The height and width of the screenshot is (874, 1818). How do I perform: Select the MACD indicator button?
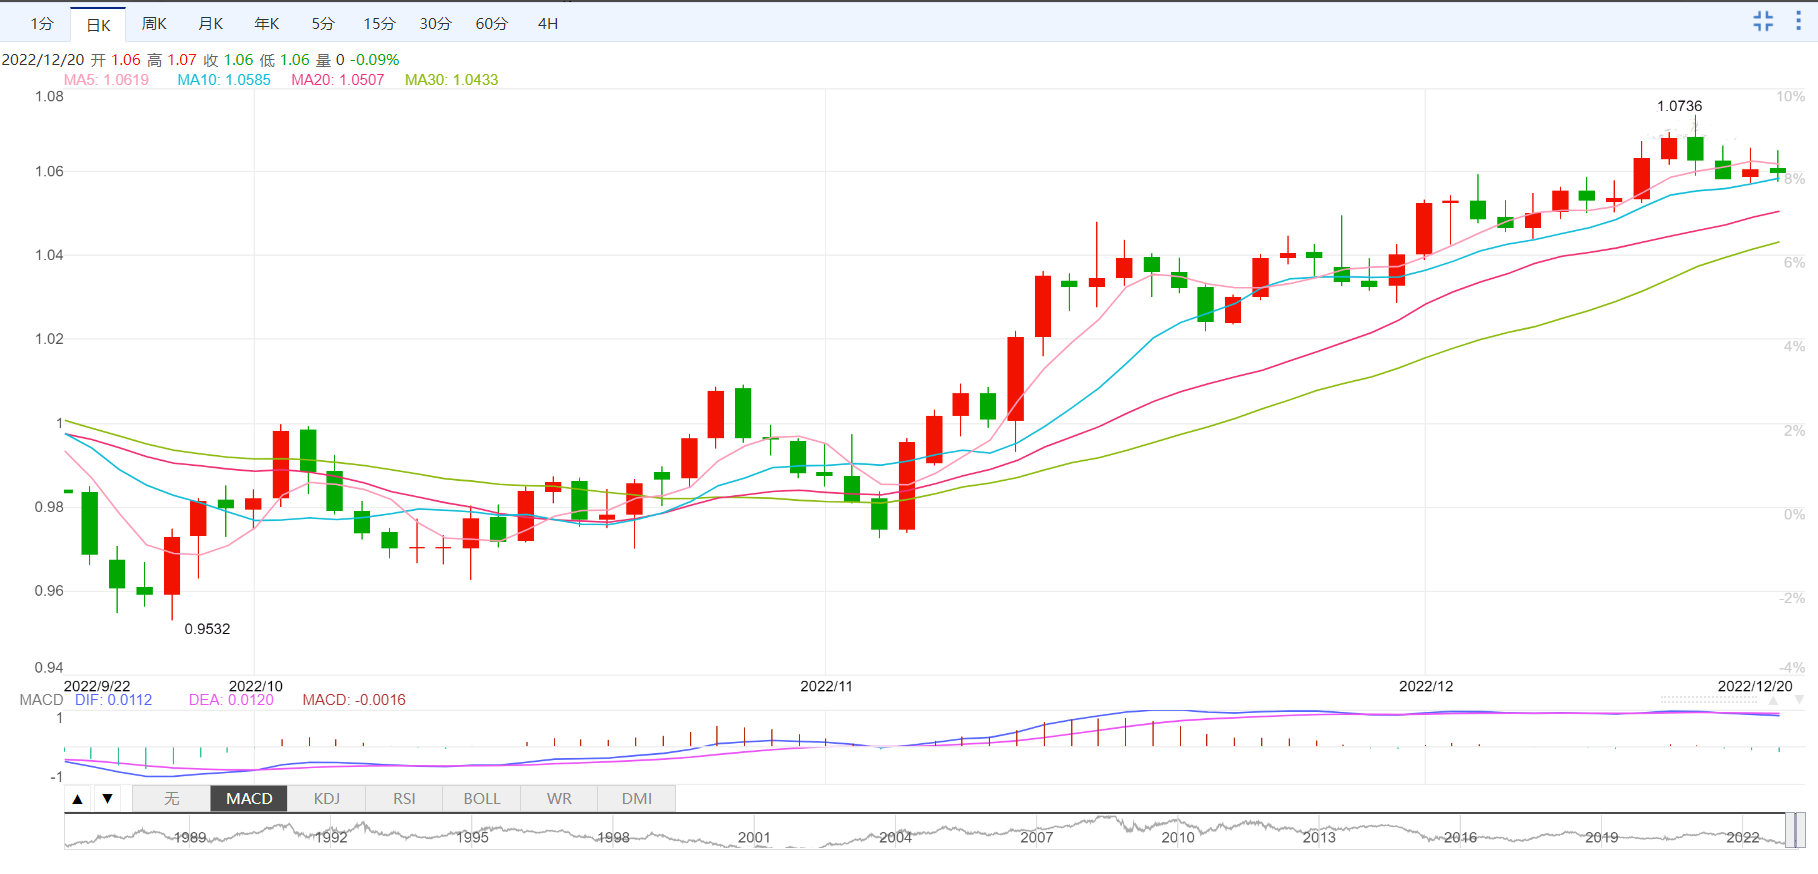coord(249,799)
